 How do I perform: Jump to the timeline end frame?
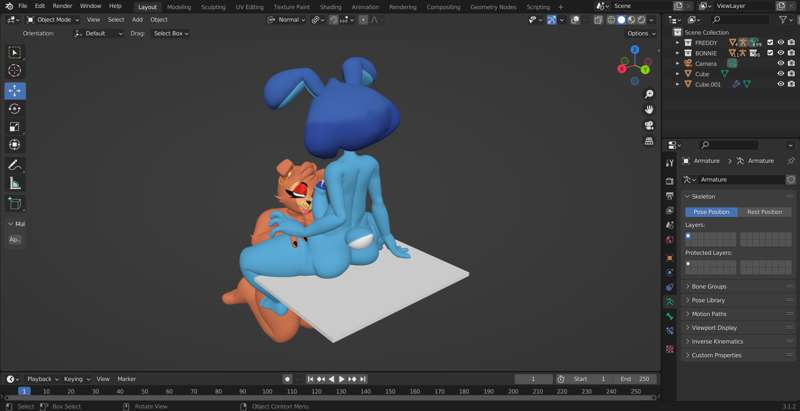pyautogui.click(x=363, y=379)
